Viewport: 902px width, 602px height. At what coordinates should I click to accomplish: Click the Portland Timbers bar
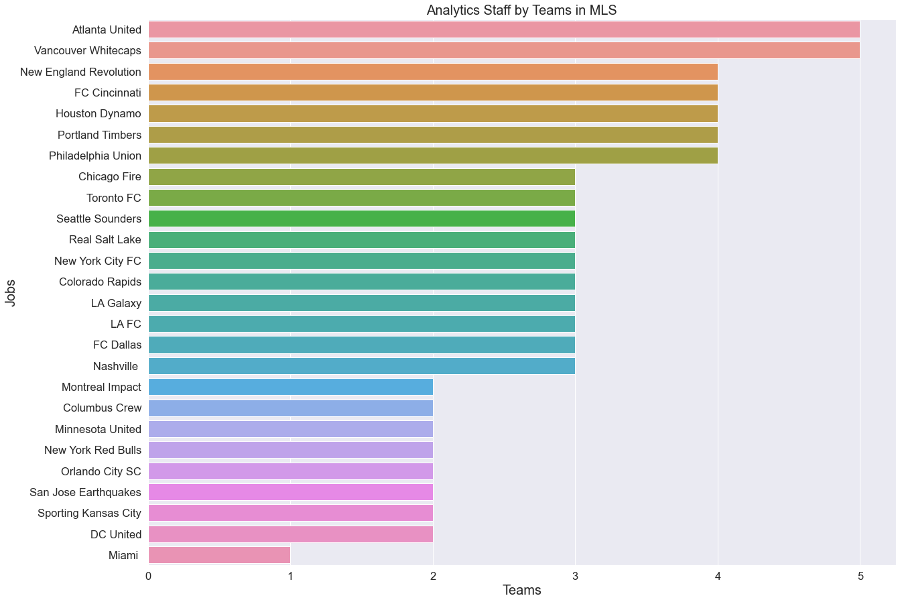coord(433,135)
